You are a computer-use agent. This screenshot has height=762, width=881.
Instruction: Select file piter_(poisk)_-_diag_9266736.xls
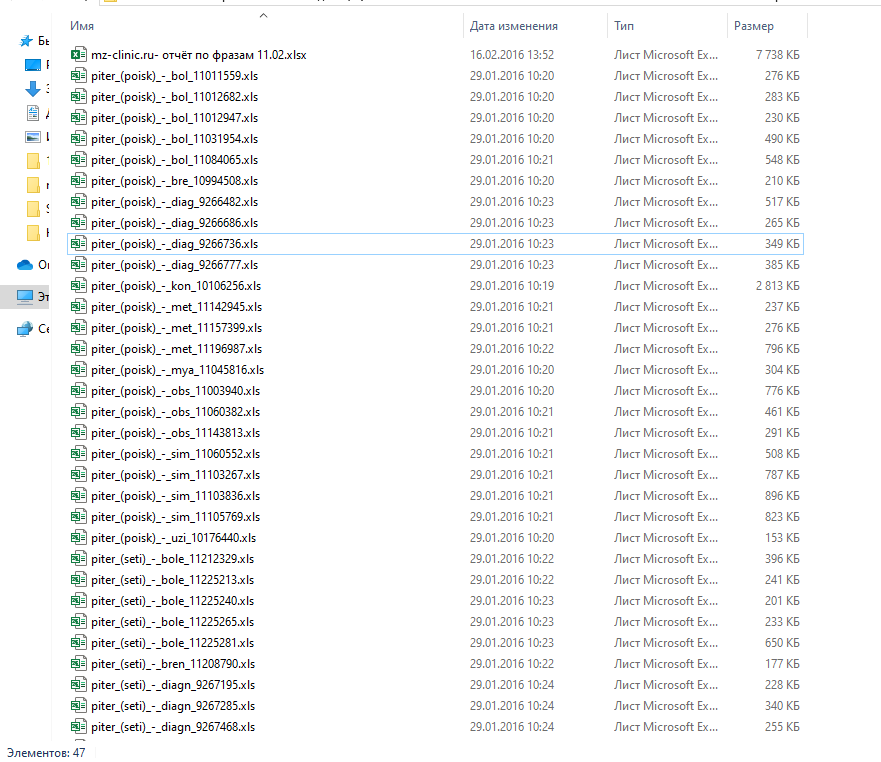tap(174, 244)
